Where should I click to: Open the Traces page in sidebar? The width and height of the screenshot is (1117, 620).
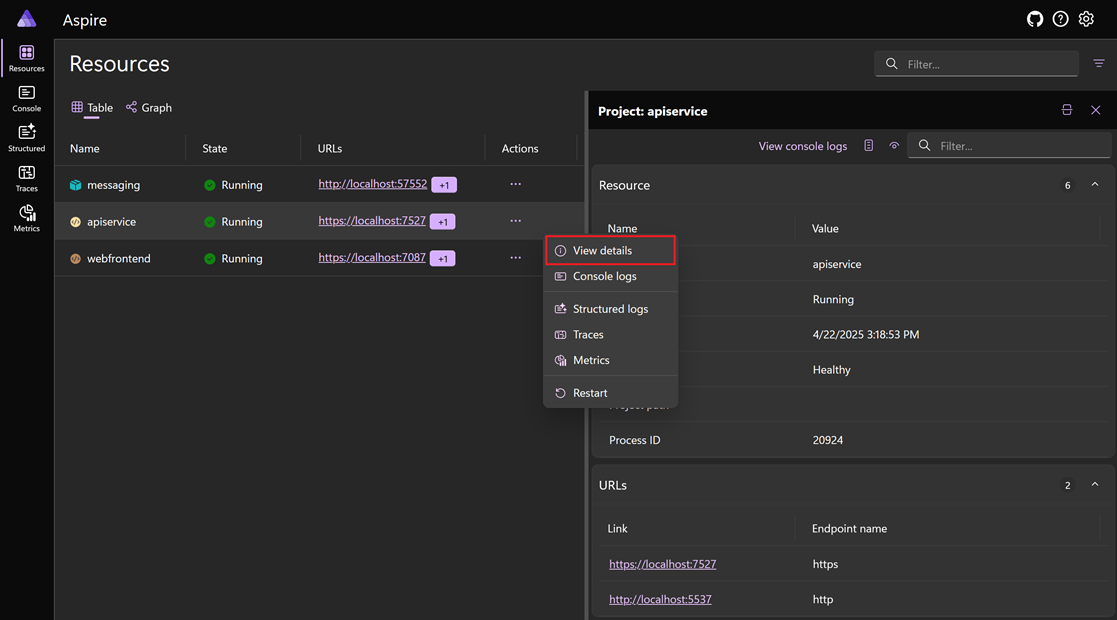pos(26,178)
